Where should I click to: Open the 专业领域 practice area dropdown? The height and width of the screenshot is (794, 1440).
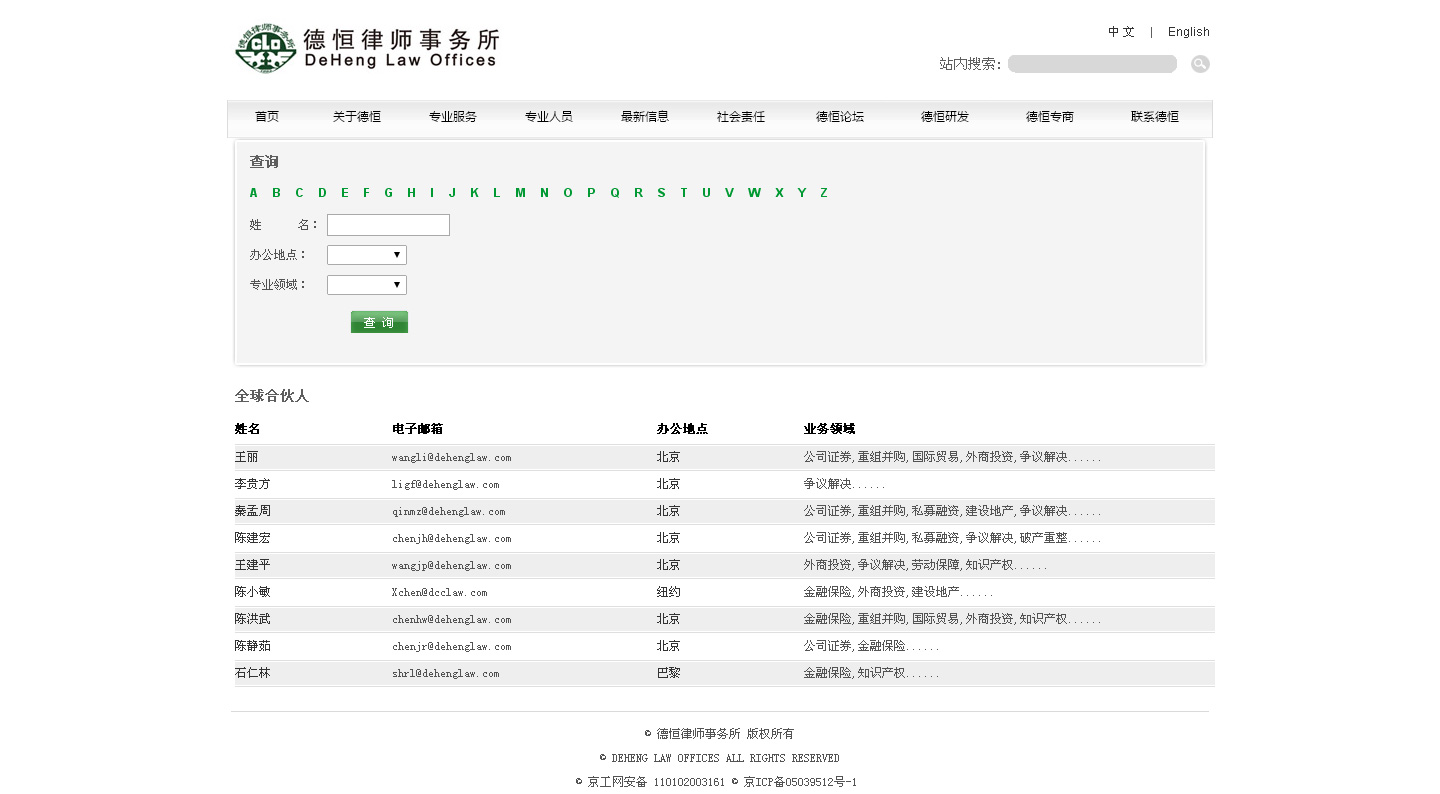[367, 285]
